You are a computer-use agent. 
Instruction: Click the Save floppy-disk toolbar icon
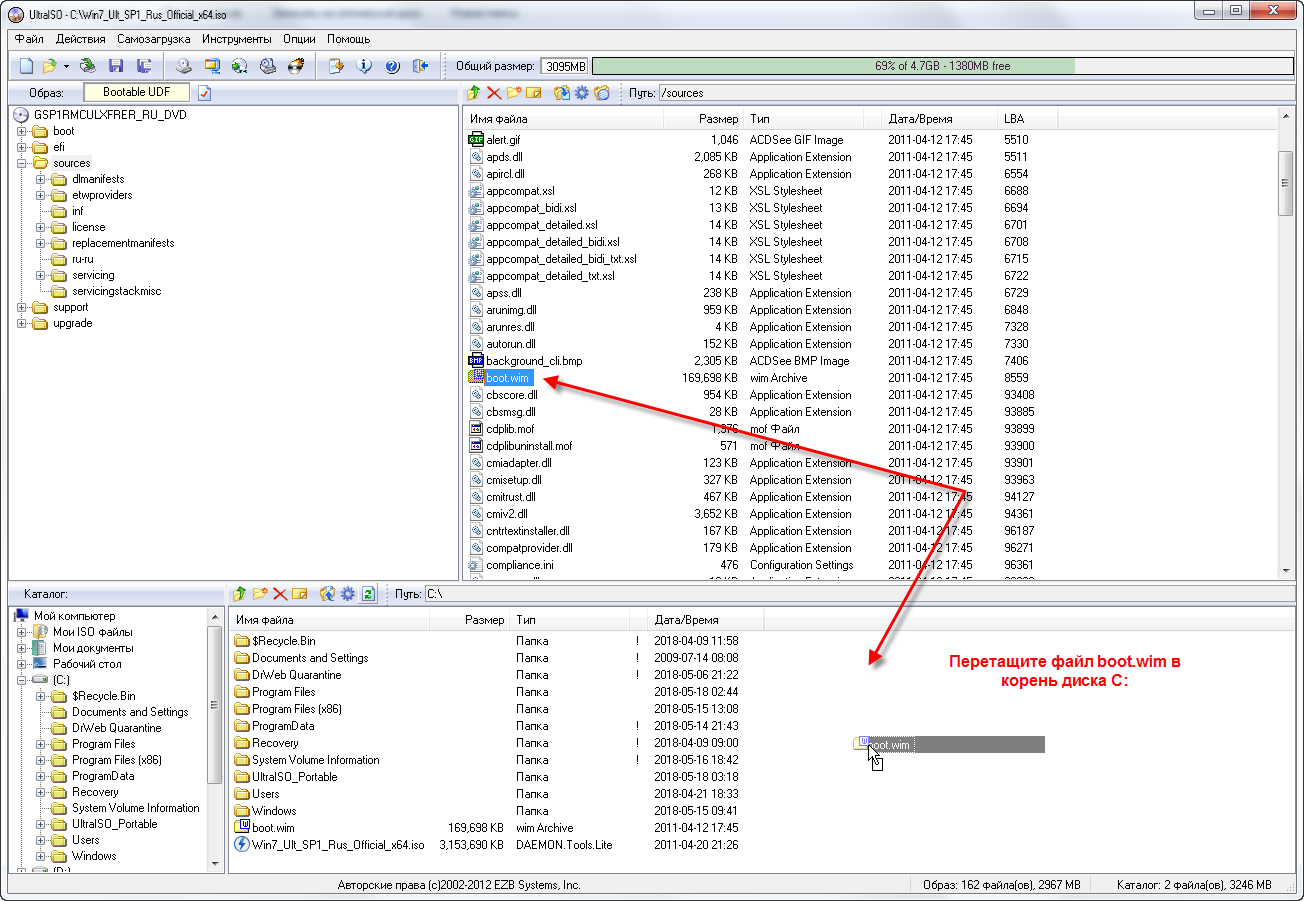116,66
